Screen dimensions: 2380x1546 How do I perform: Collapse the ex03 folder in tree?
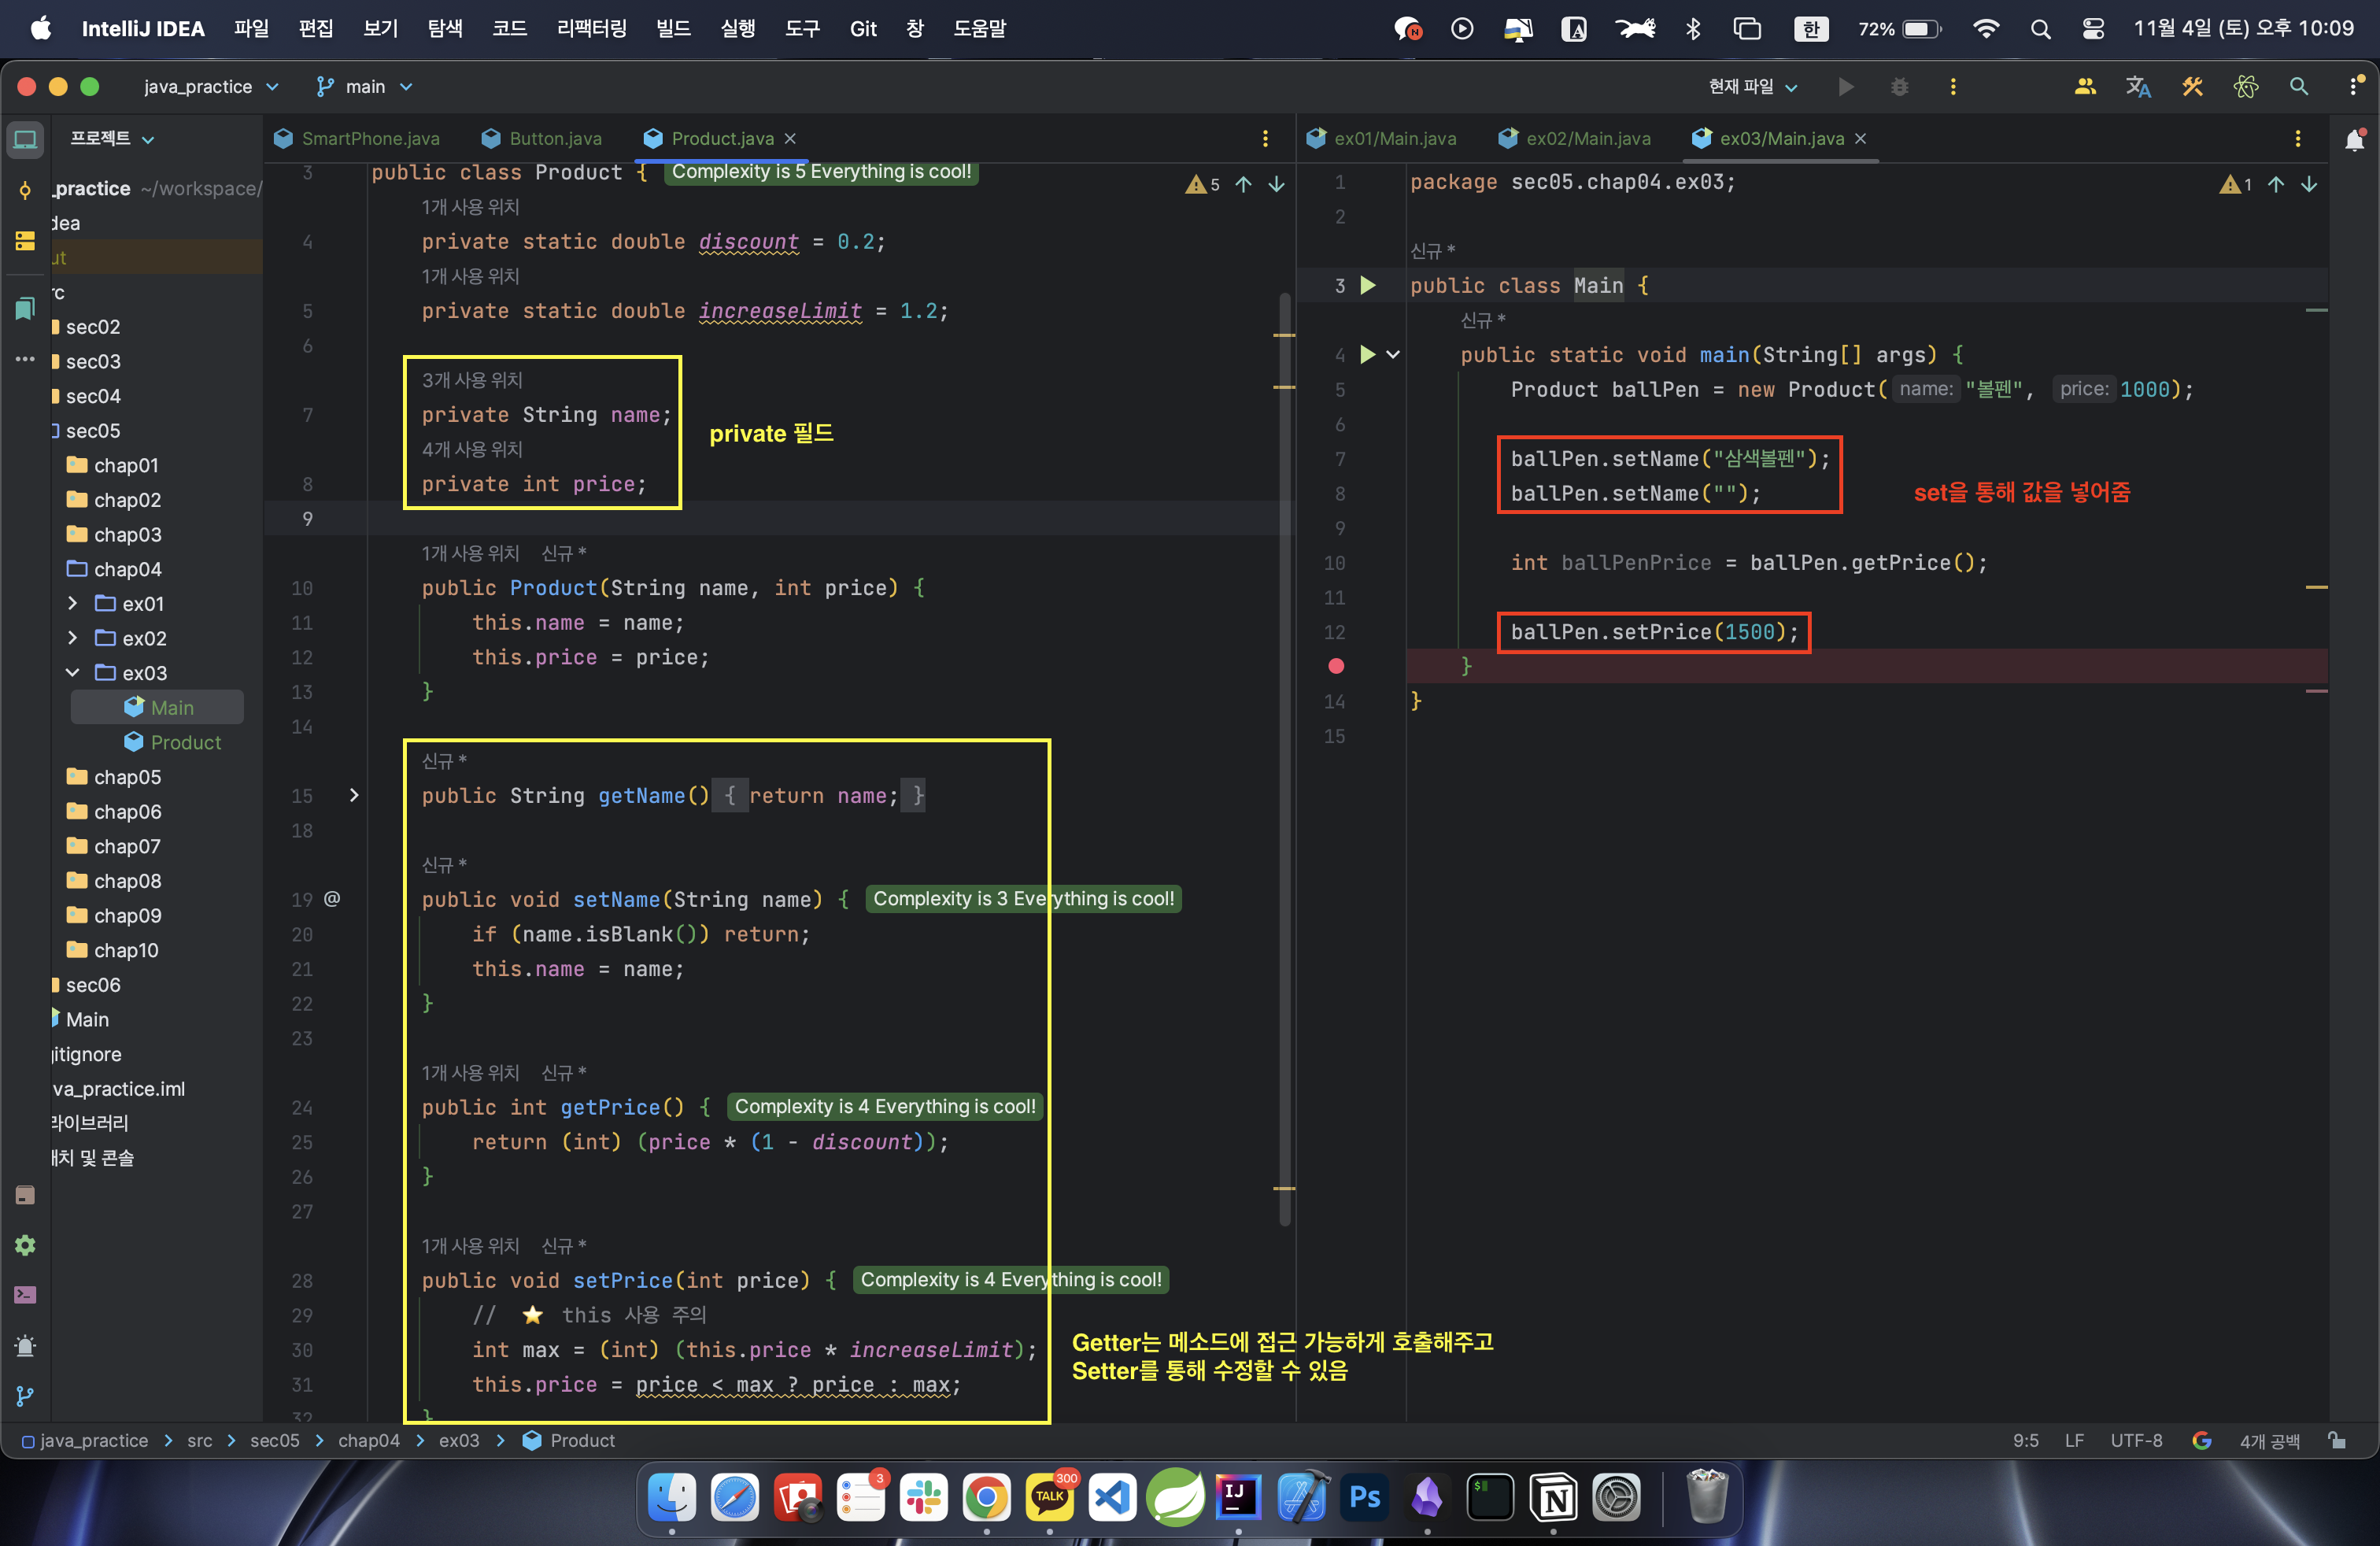(73, 673)
